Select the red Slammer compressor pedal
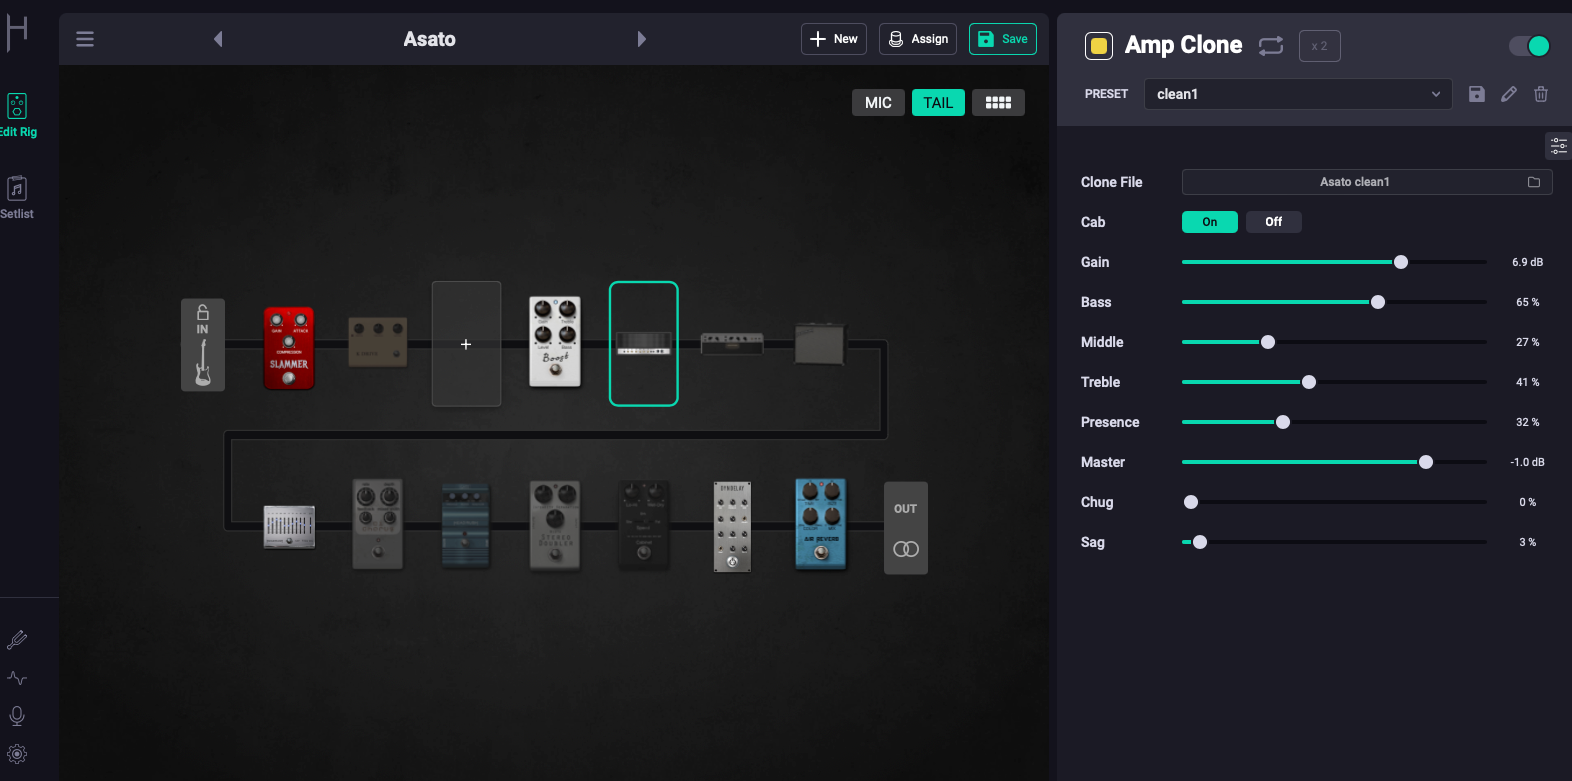Viewport: 1572px width, 781px height. point(289,348)
